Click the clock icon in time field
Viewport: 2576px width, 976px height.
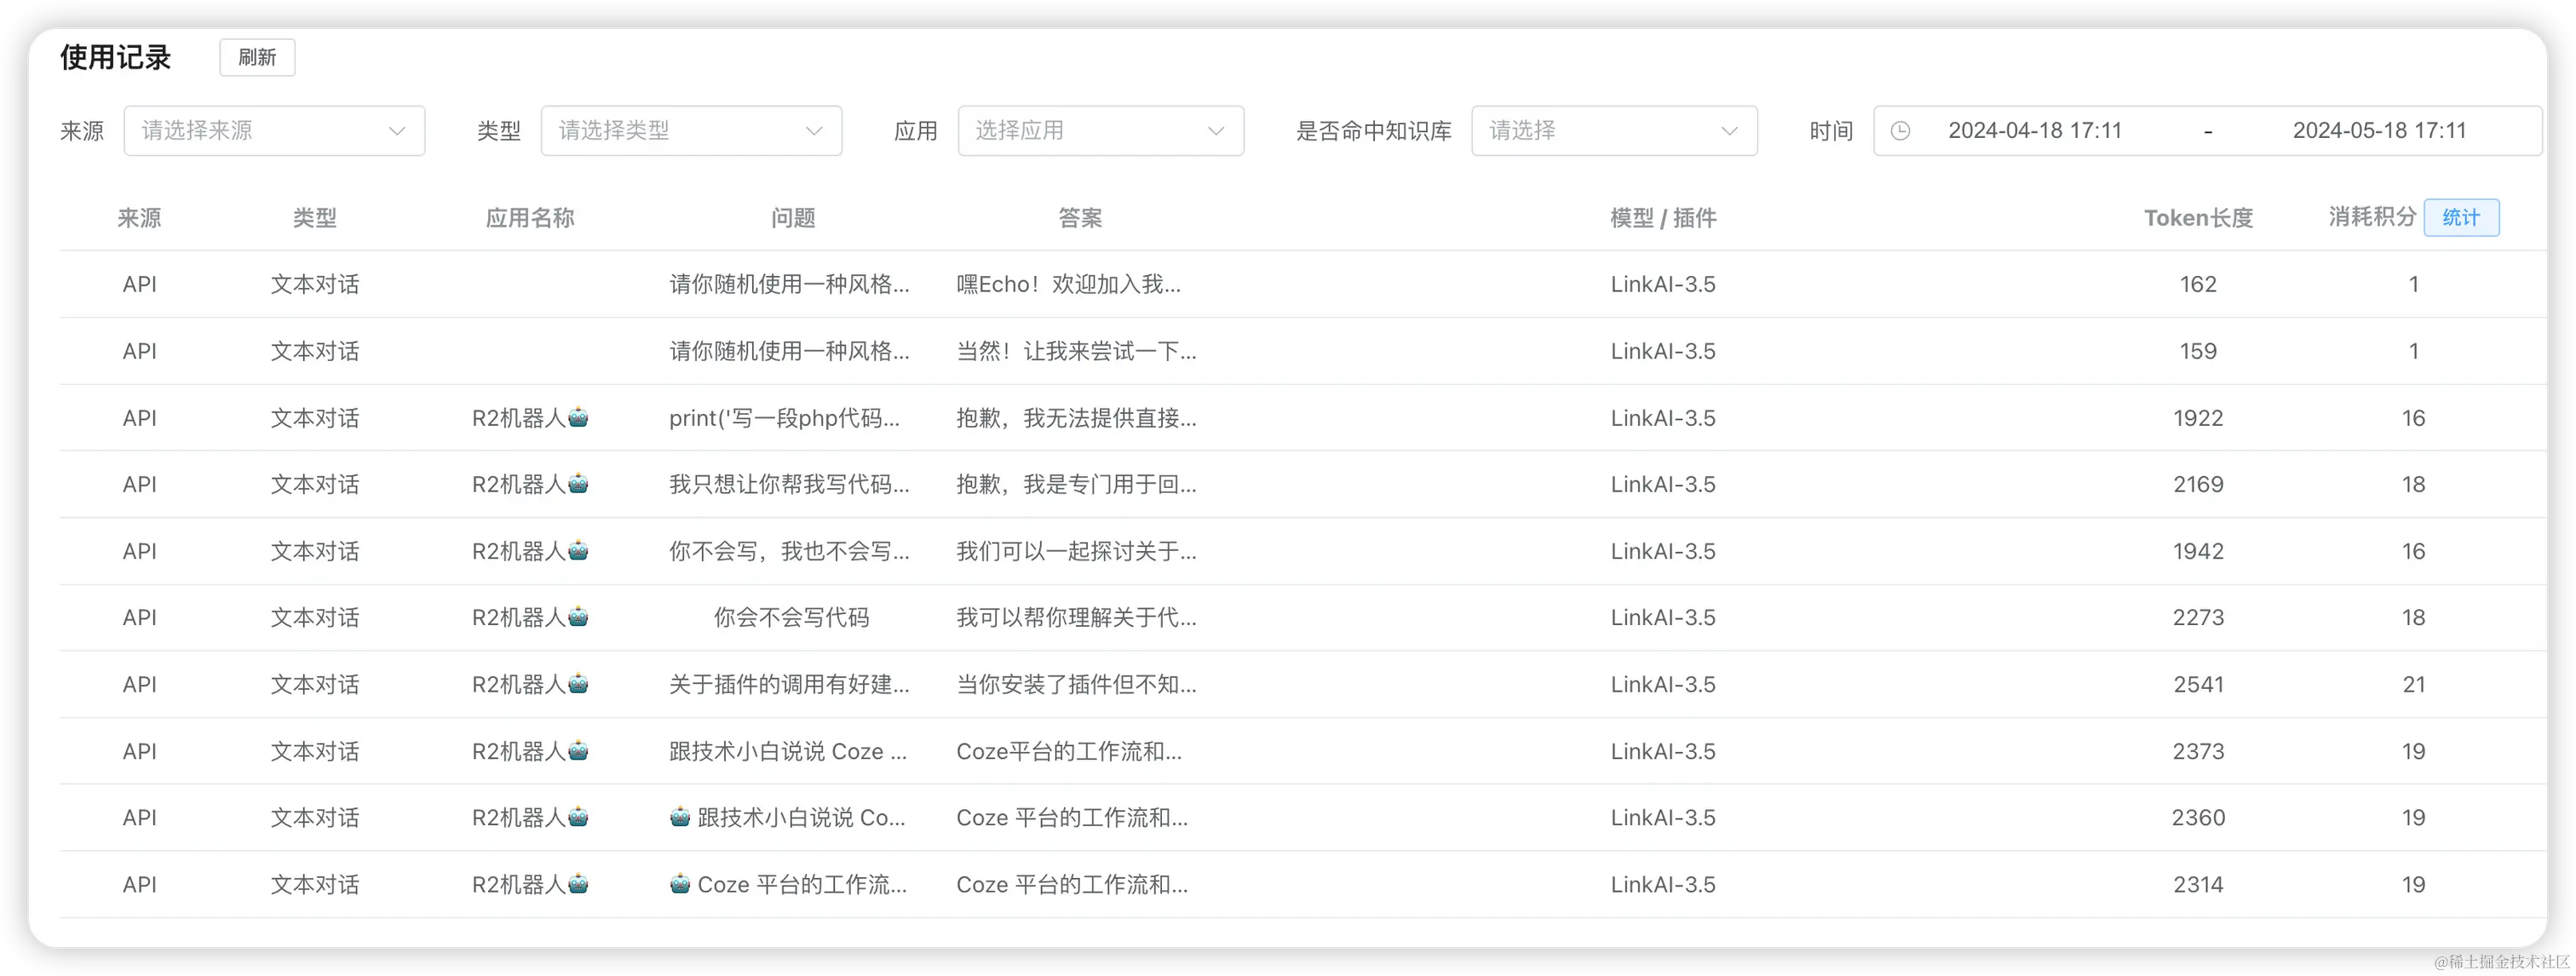click(1900, 131)
